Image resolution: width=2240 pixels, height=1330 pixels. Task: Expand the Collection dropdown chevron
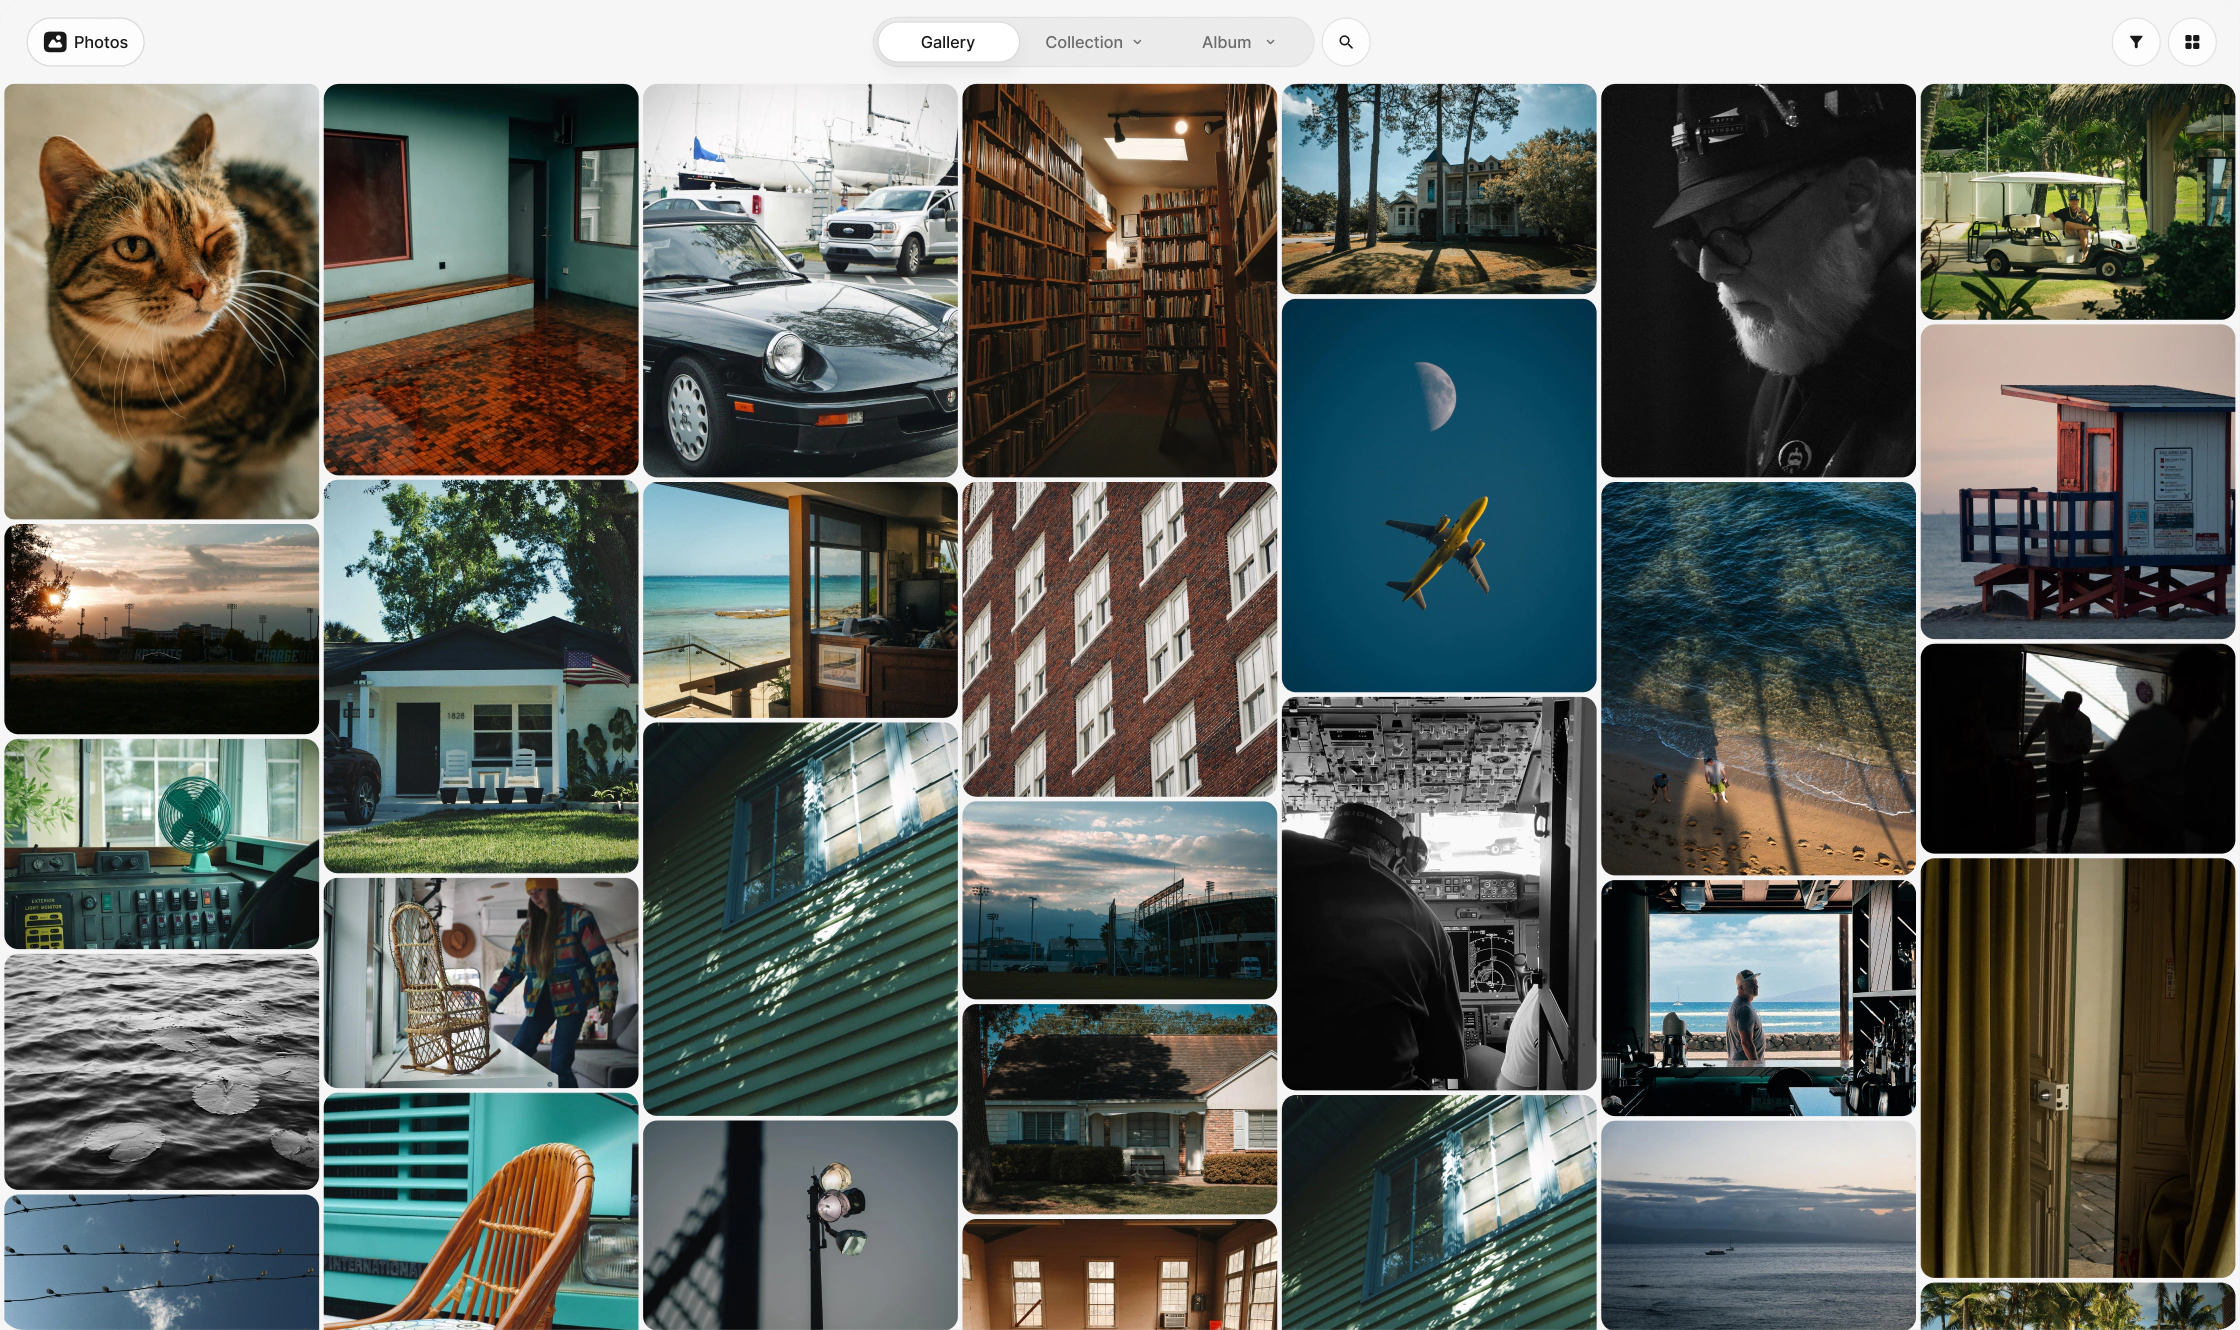pyautogui.click(x=1138, y=42)
